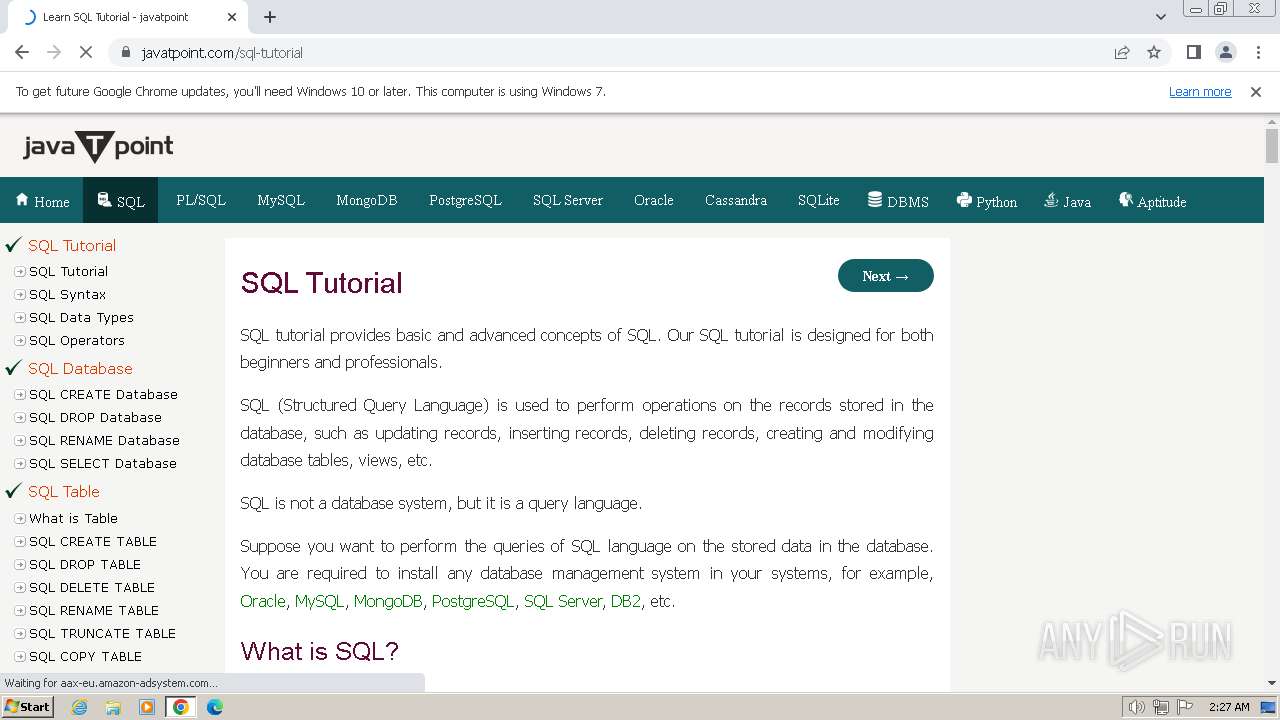Follow the DB2 link in the paragraph
Image resolution: width=1280 pixels, height=720 pixels.
coord(626,601)
